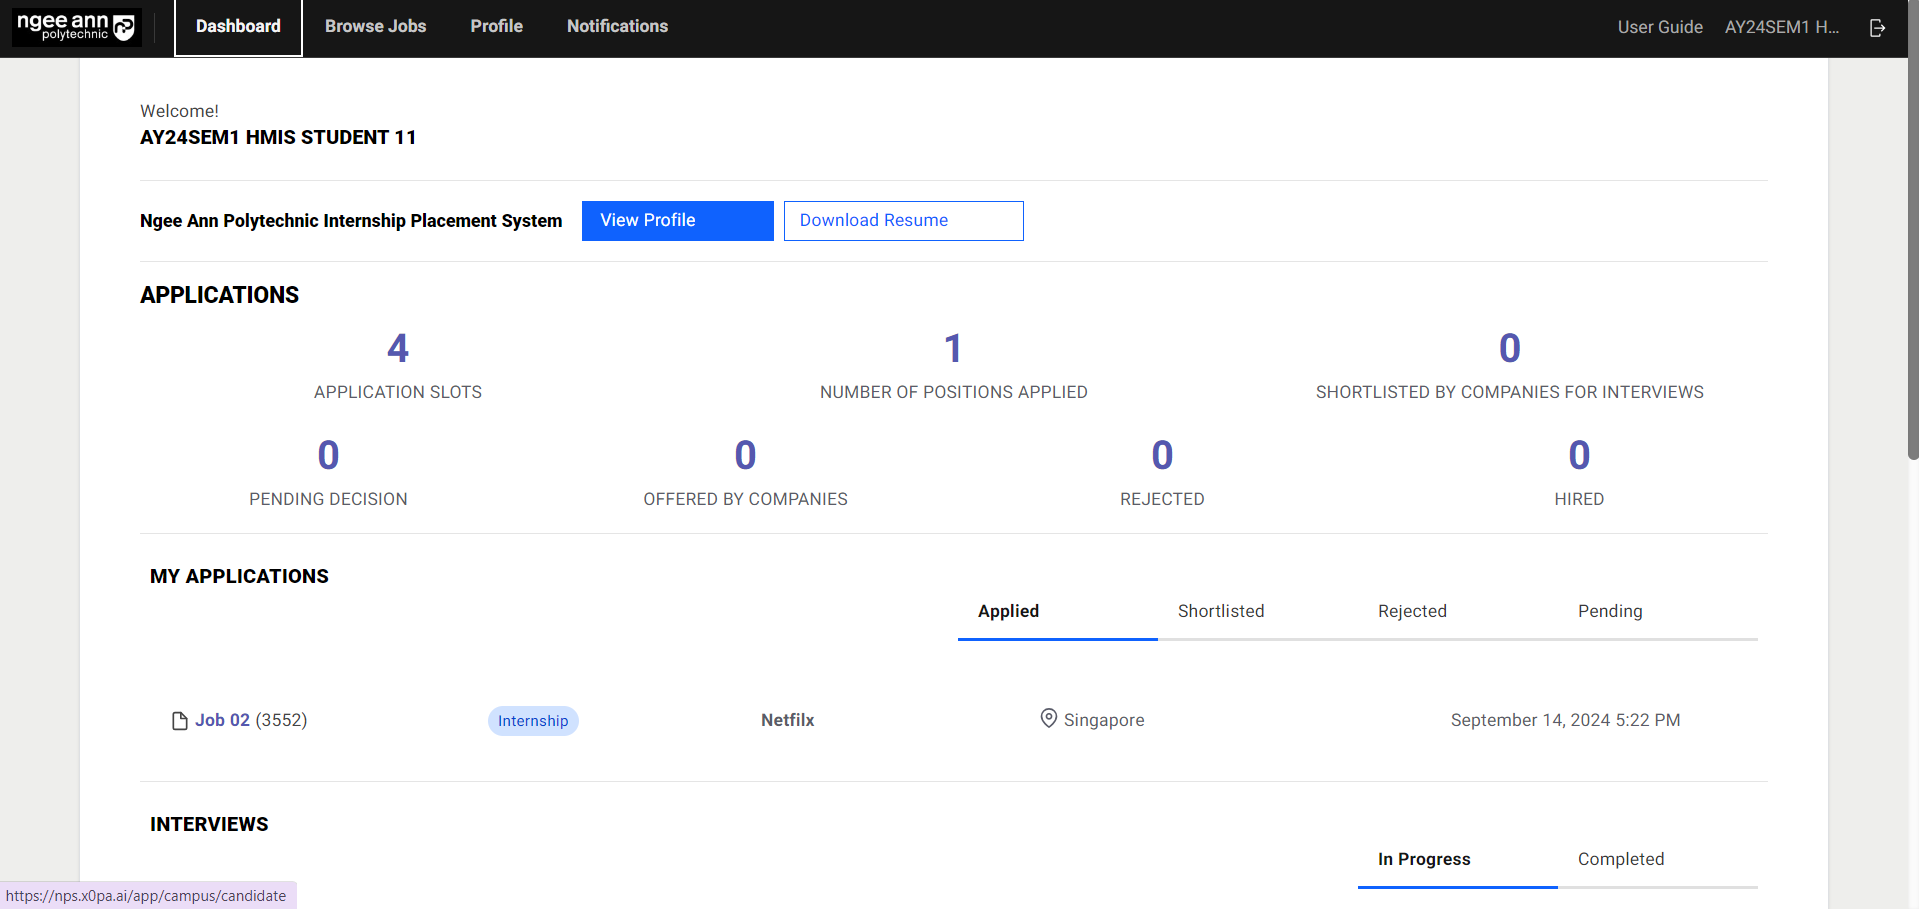Expand the AY24SEM1 user account menu
The image size is (1919, 909).
(1781, 28)
